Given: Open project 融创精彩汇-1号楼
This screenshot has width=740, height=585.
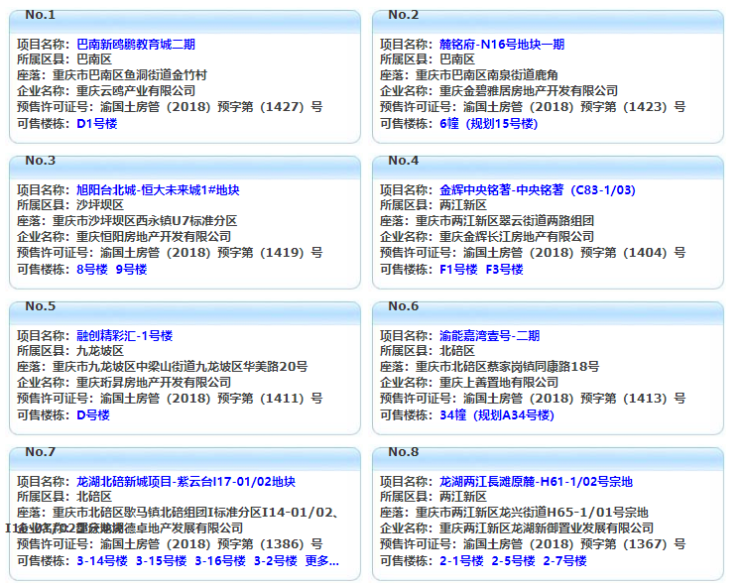Looking at the screenshot, I should [x=125, y=336].
